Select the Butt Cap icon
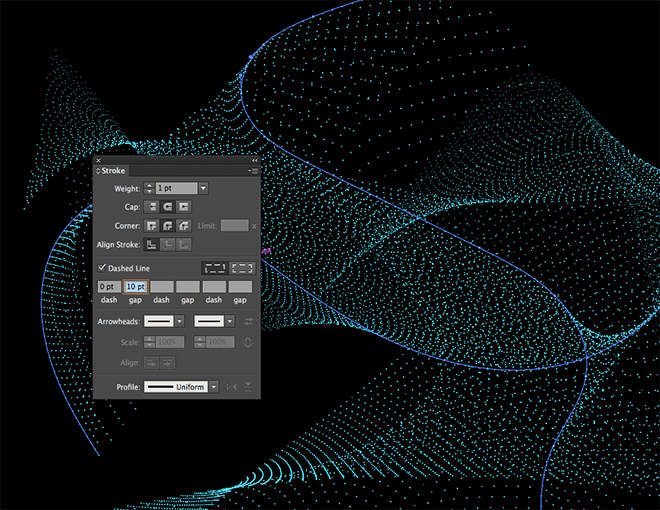 pyautogui.click(x=152, y=206)
